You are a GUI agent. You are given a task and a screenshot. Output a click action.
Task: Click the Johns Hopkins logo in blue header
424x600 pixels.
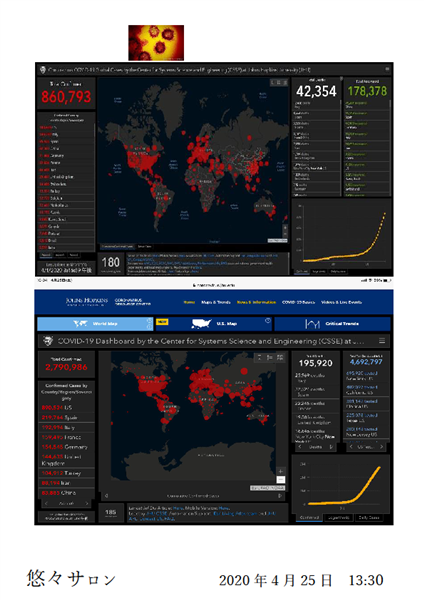click(x=86, y=302)
